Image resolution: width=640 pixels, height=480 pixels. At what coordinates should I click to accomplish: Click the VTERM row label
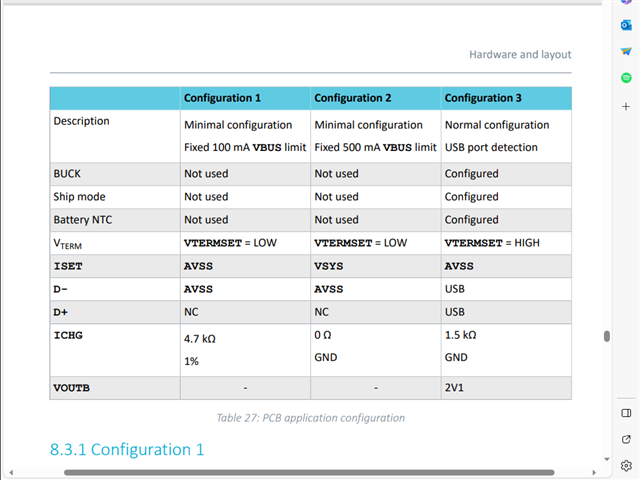tap(68, 244)
